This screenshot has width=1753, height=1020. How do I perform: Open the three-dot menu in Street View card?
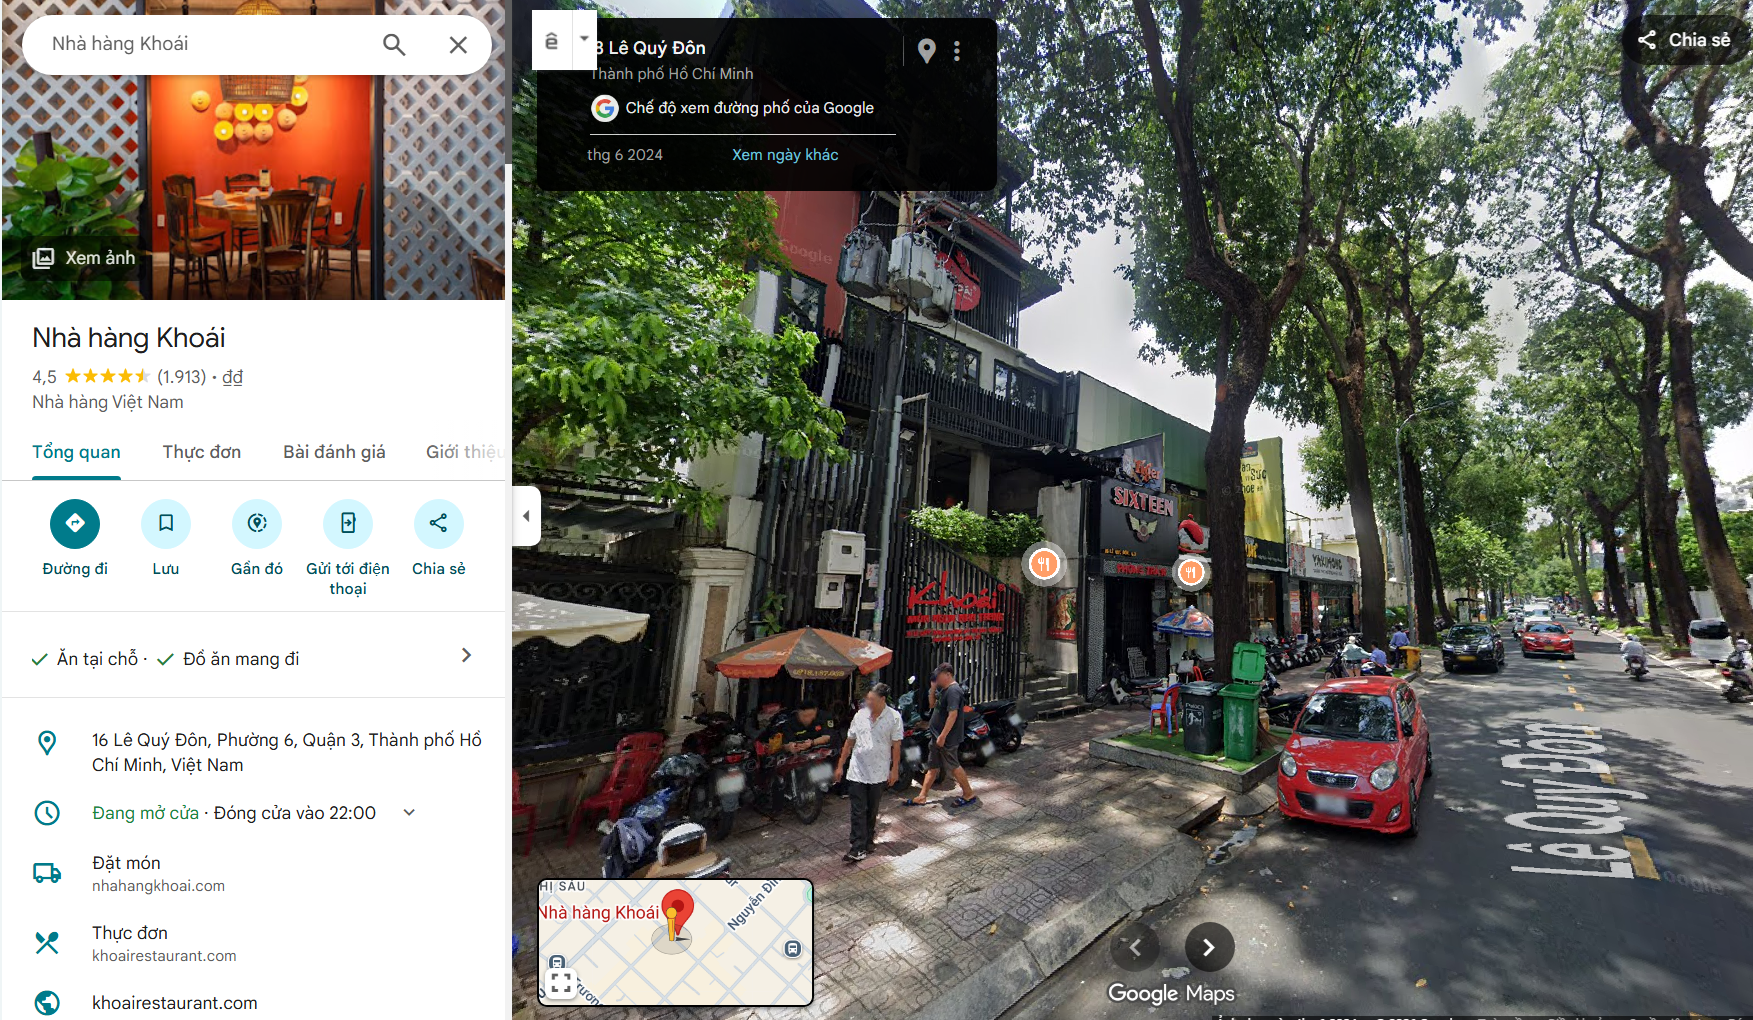[957, 51]
